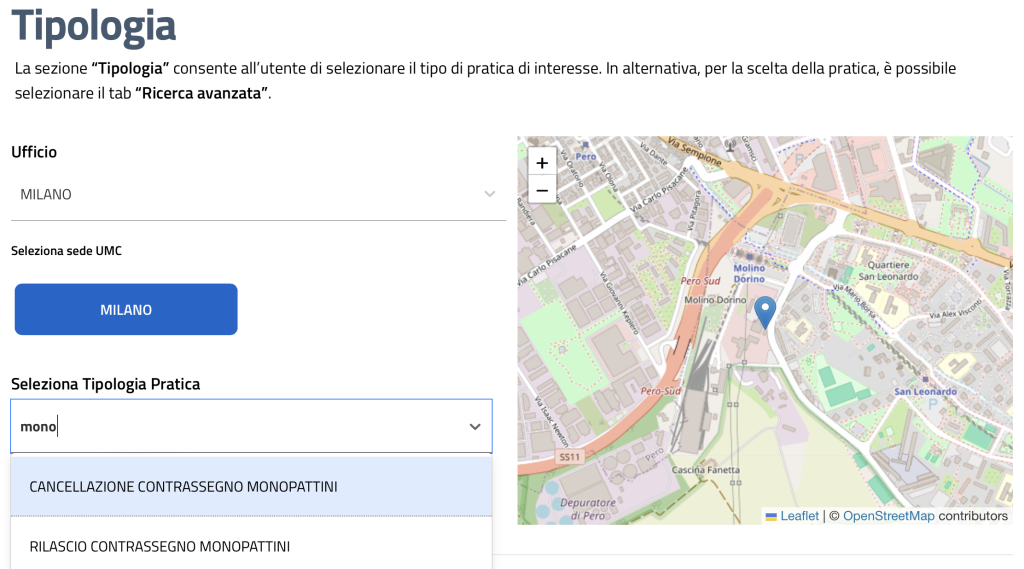Screen dimensions: 1024x569
Task: Expand the Ufficio chevron arrow
Action: point(489,194)
